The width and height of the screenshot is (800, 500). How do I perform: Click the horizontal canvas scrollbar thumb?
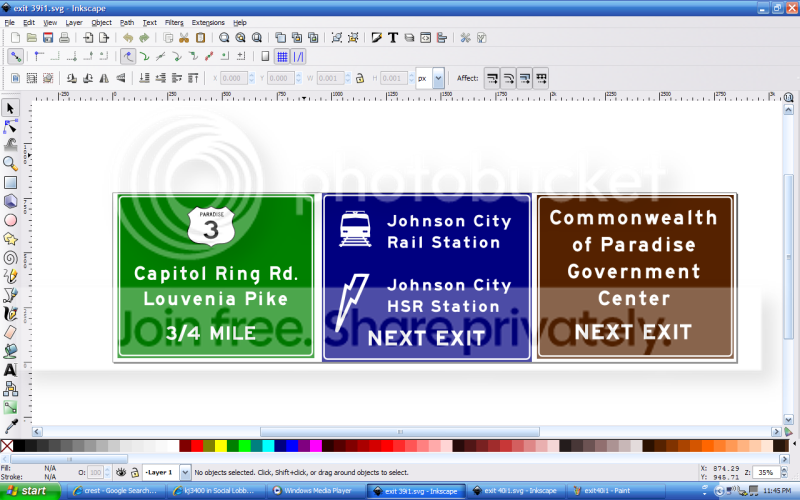click(400, 432)
